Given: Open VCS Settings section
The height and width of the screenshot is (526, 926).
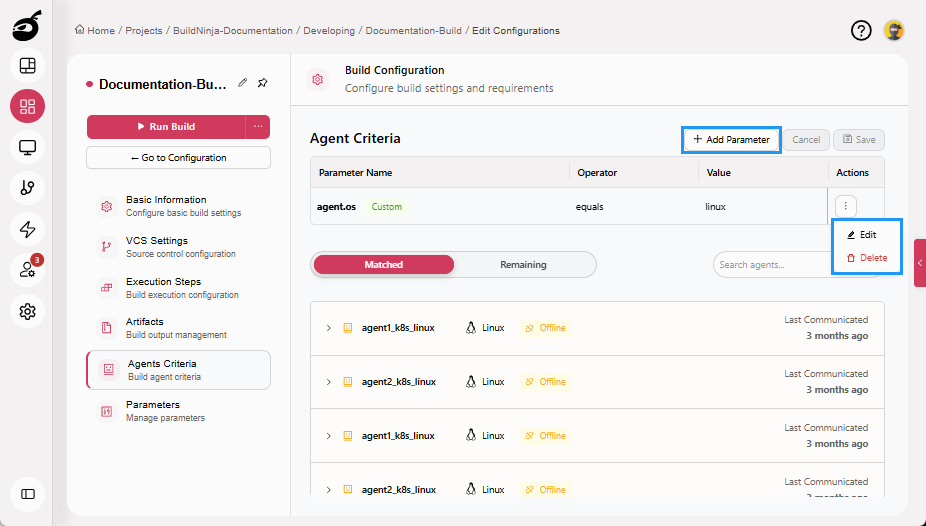Looking at the screenshot, I should click(178, 247).
